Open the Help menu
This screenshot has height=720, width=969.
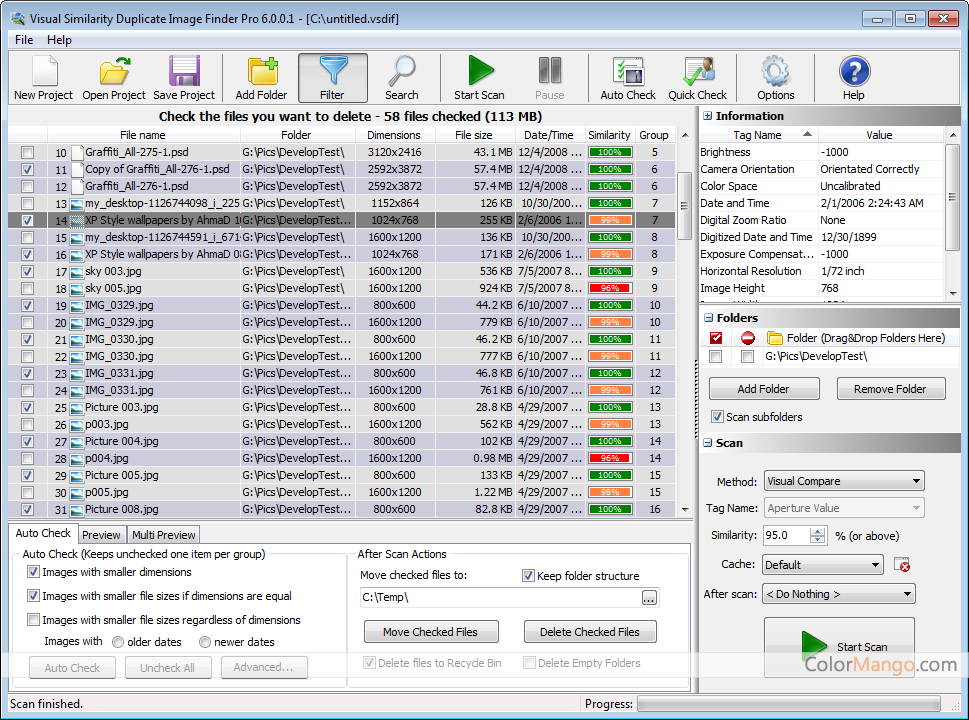pos(59,40)
